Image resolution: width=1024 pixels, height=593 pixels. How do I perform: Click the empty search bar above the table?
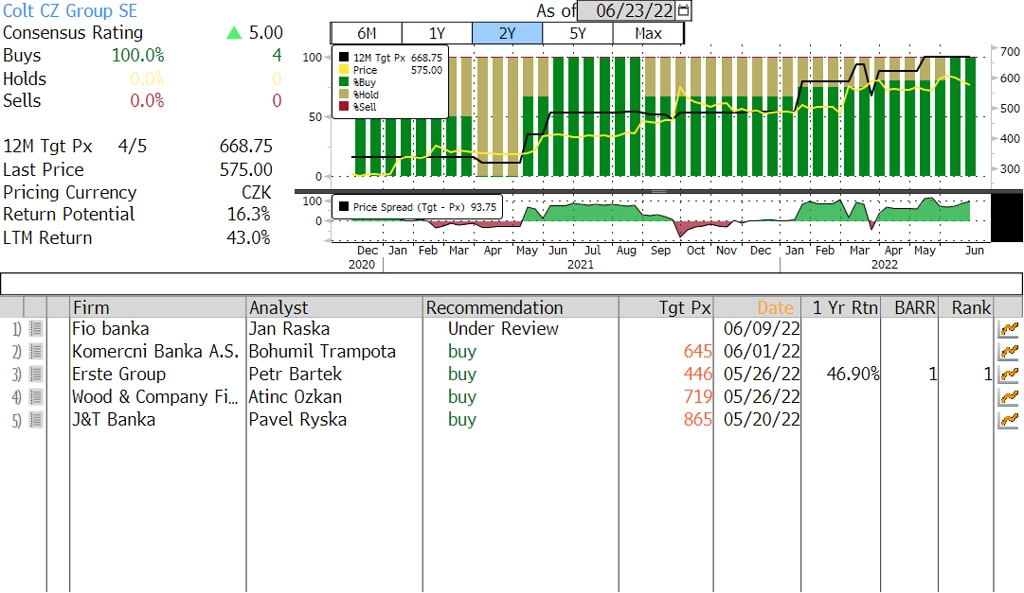[511, 284]
